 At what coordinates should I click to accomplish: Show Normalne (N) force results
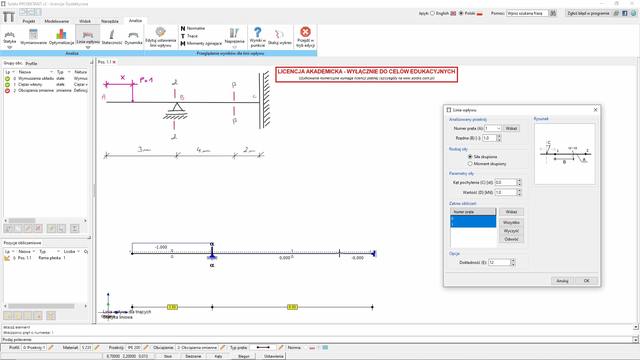(193, 29)
